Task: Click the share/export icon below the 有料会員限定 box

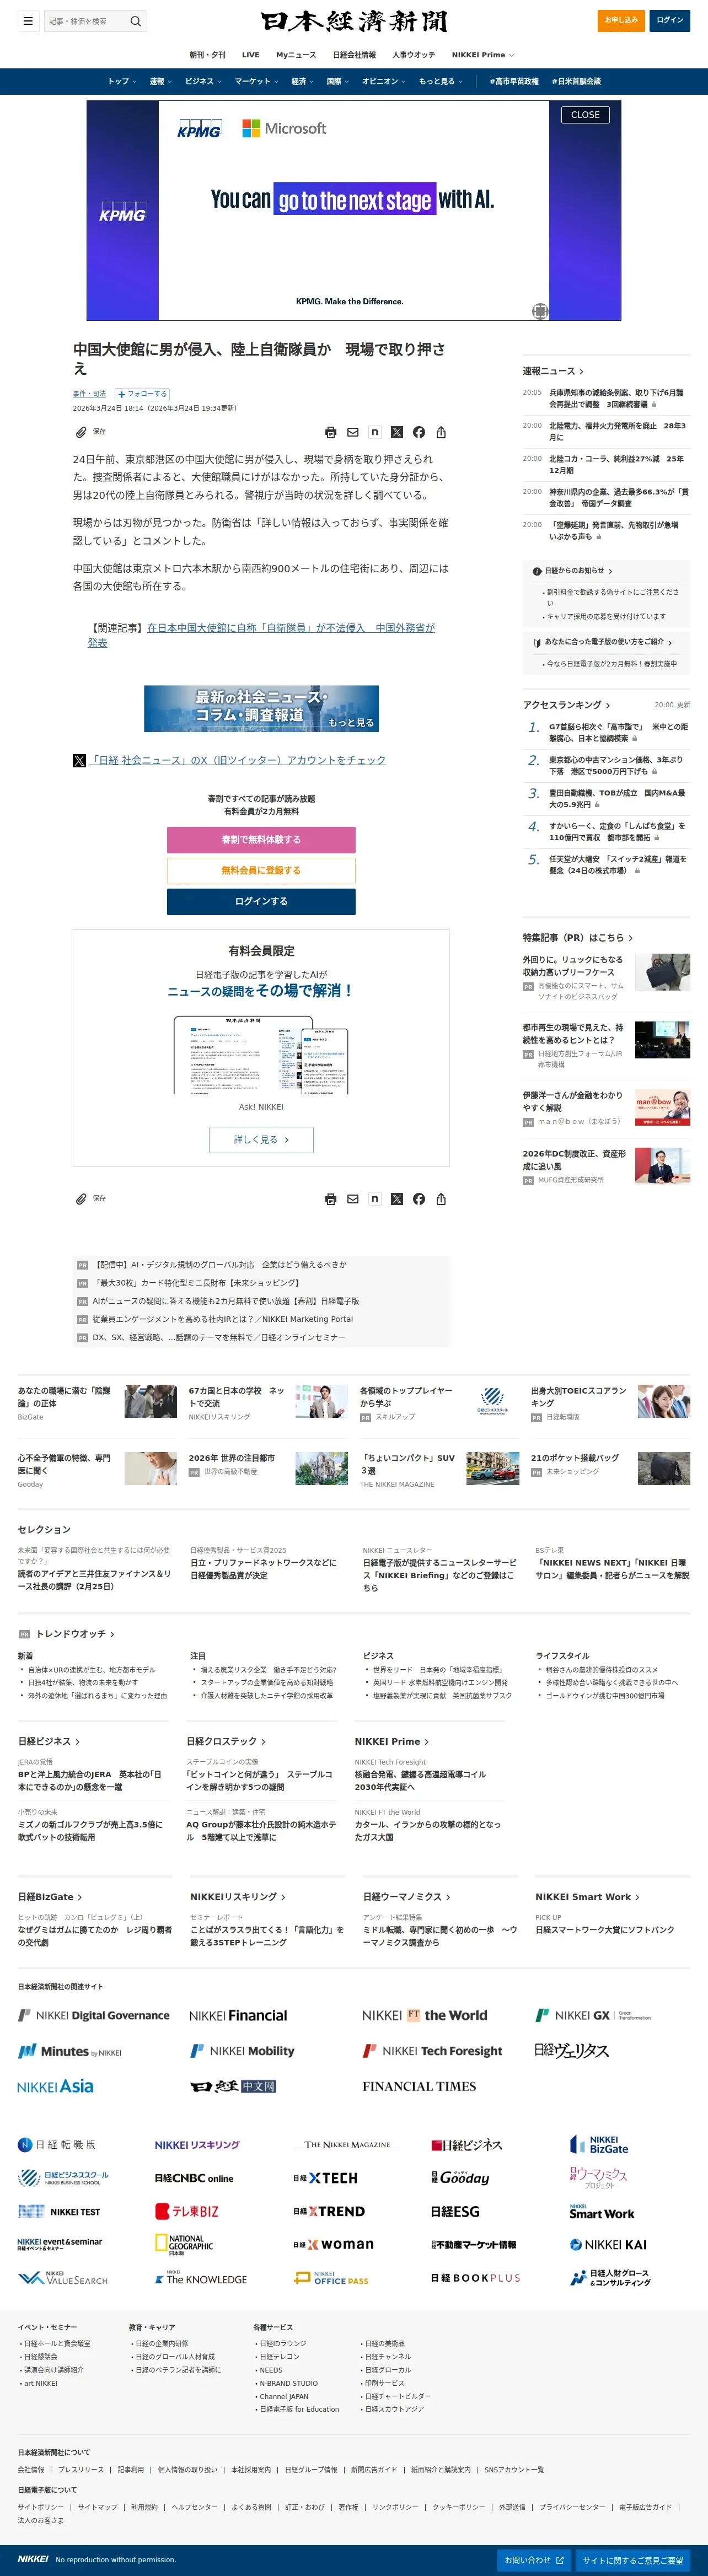Action: (x=441, y=1198)
